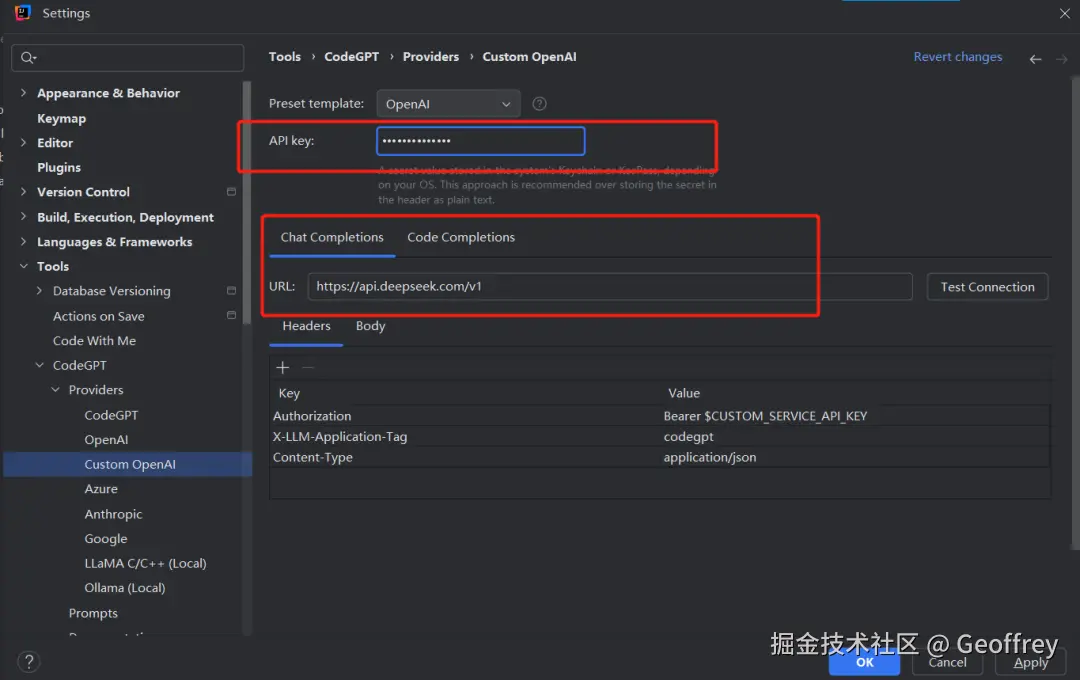Switch to the Chat Completions tab
The width and height of the screenshot is (1080, 680).
(332, 237)
